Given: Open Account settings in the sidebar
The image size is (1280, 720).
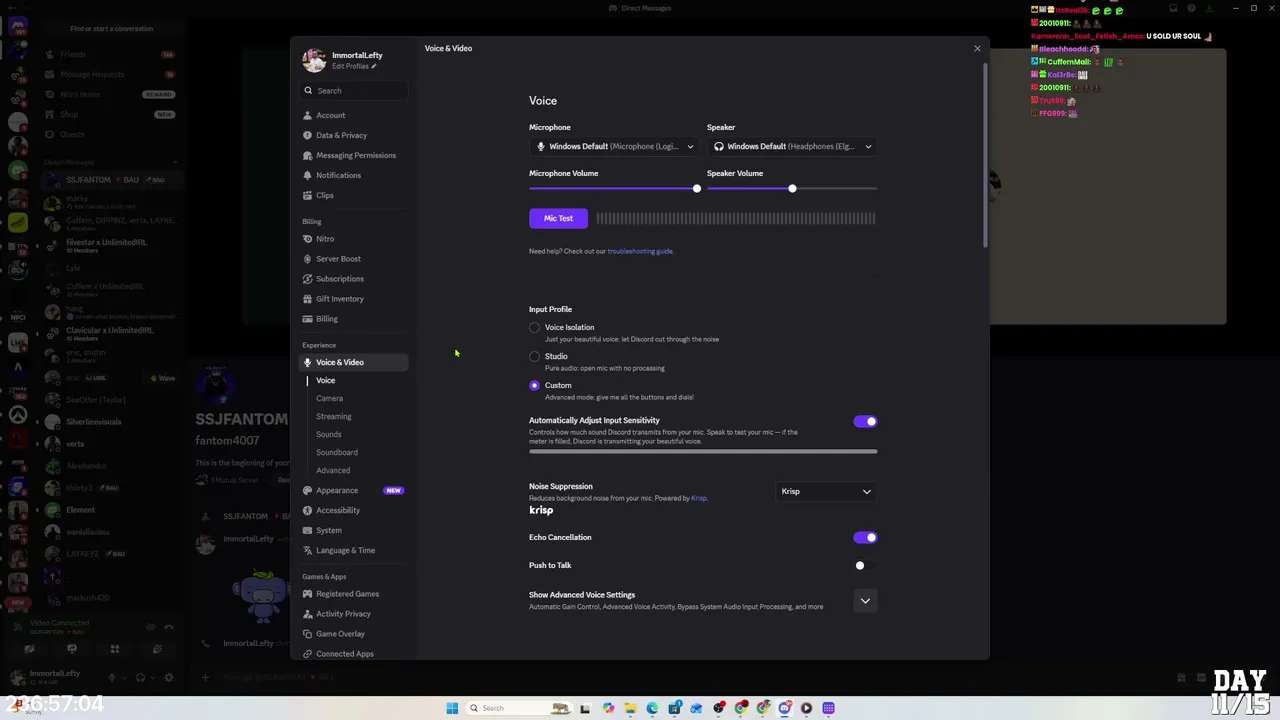Looking at the screenshot, I should pos(355,115).
